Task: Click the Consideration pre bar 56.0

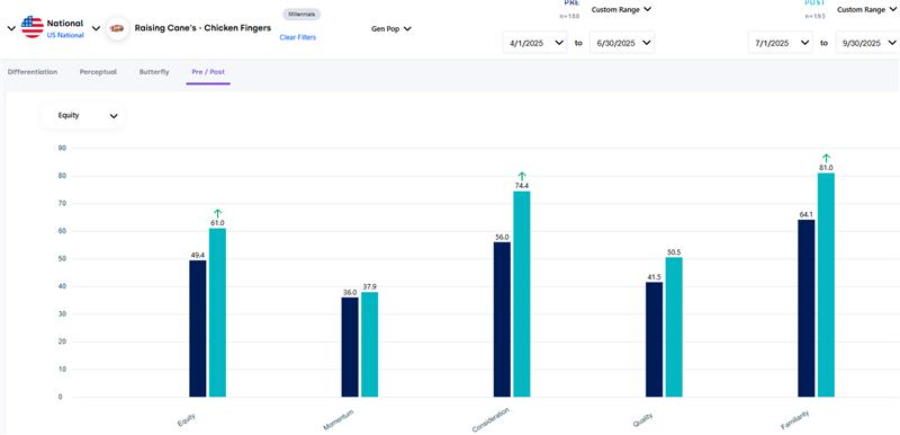Action: (502, 319)
